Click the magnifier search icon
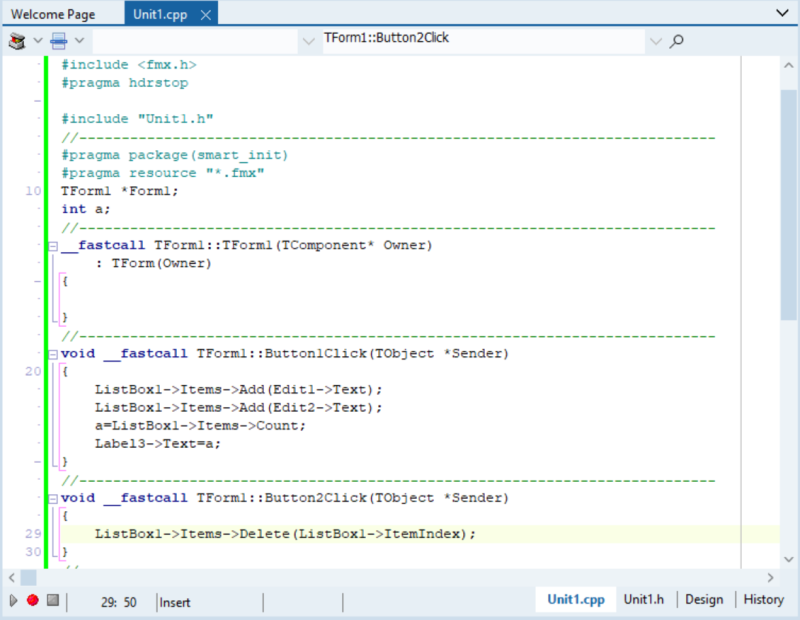The height and width of the screenshot is (620, 800). click(x=677, y=40)
